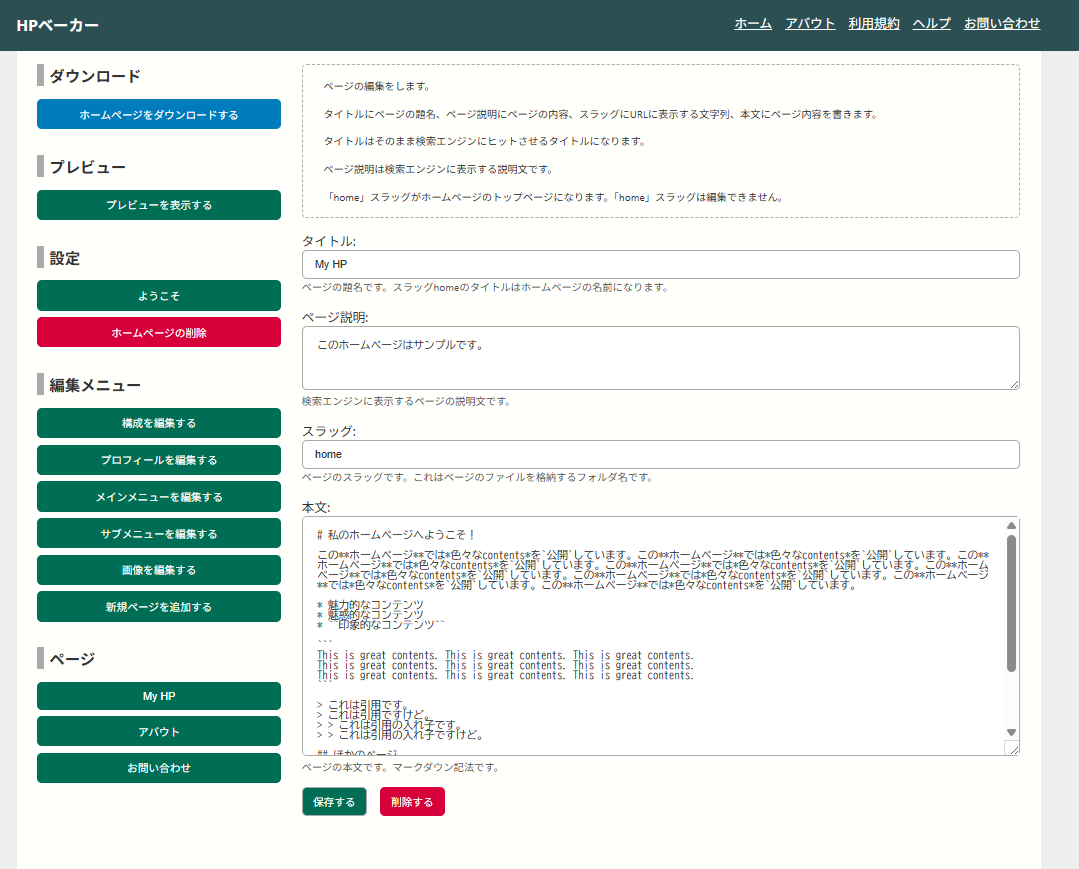The height and width of the screenshot is (869, 1079).
Task: Click the green 保存する button
Action: pyautogui.click(x=334, y=802)
